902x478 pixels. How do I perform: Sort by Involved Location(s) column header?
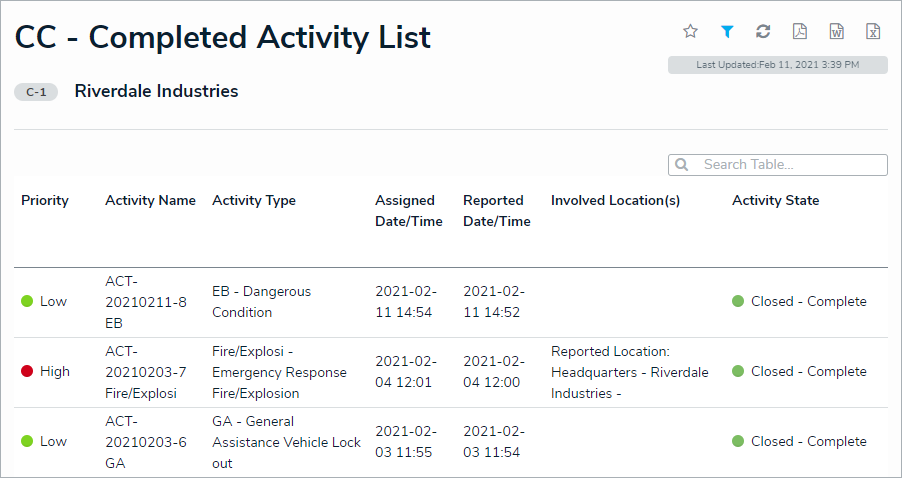click(x=615, y=201)
